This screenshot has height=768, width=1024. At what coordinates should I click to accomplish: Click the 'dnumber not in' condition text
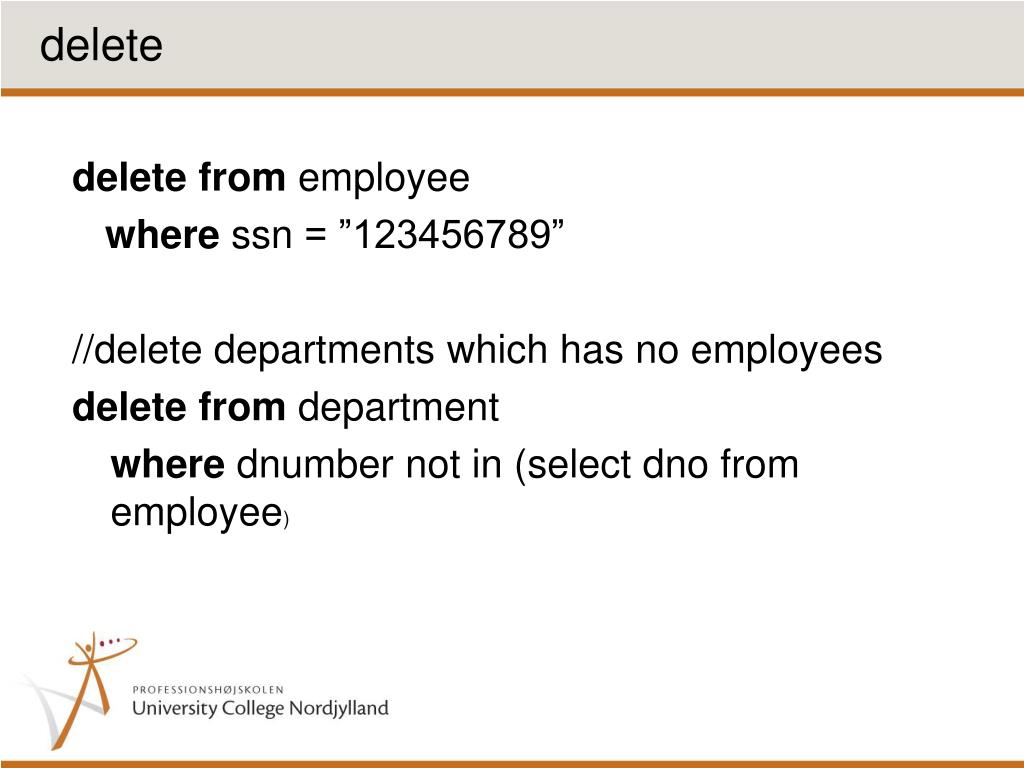(368, 464)
